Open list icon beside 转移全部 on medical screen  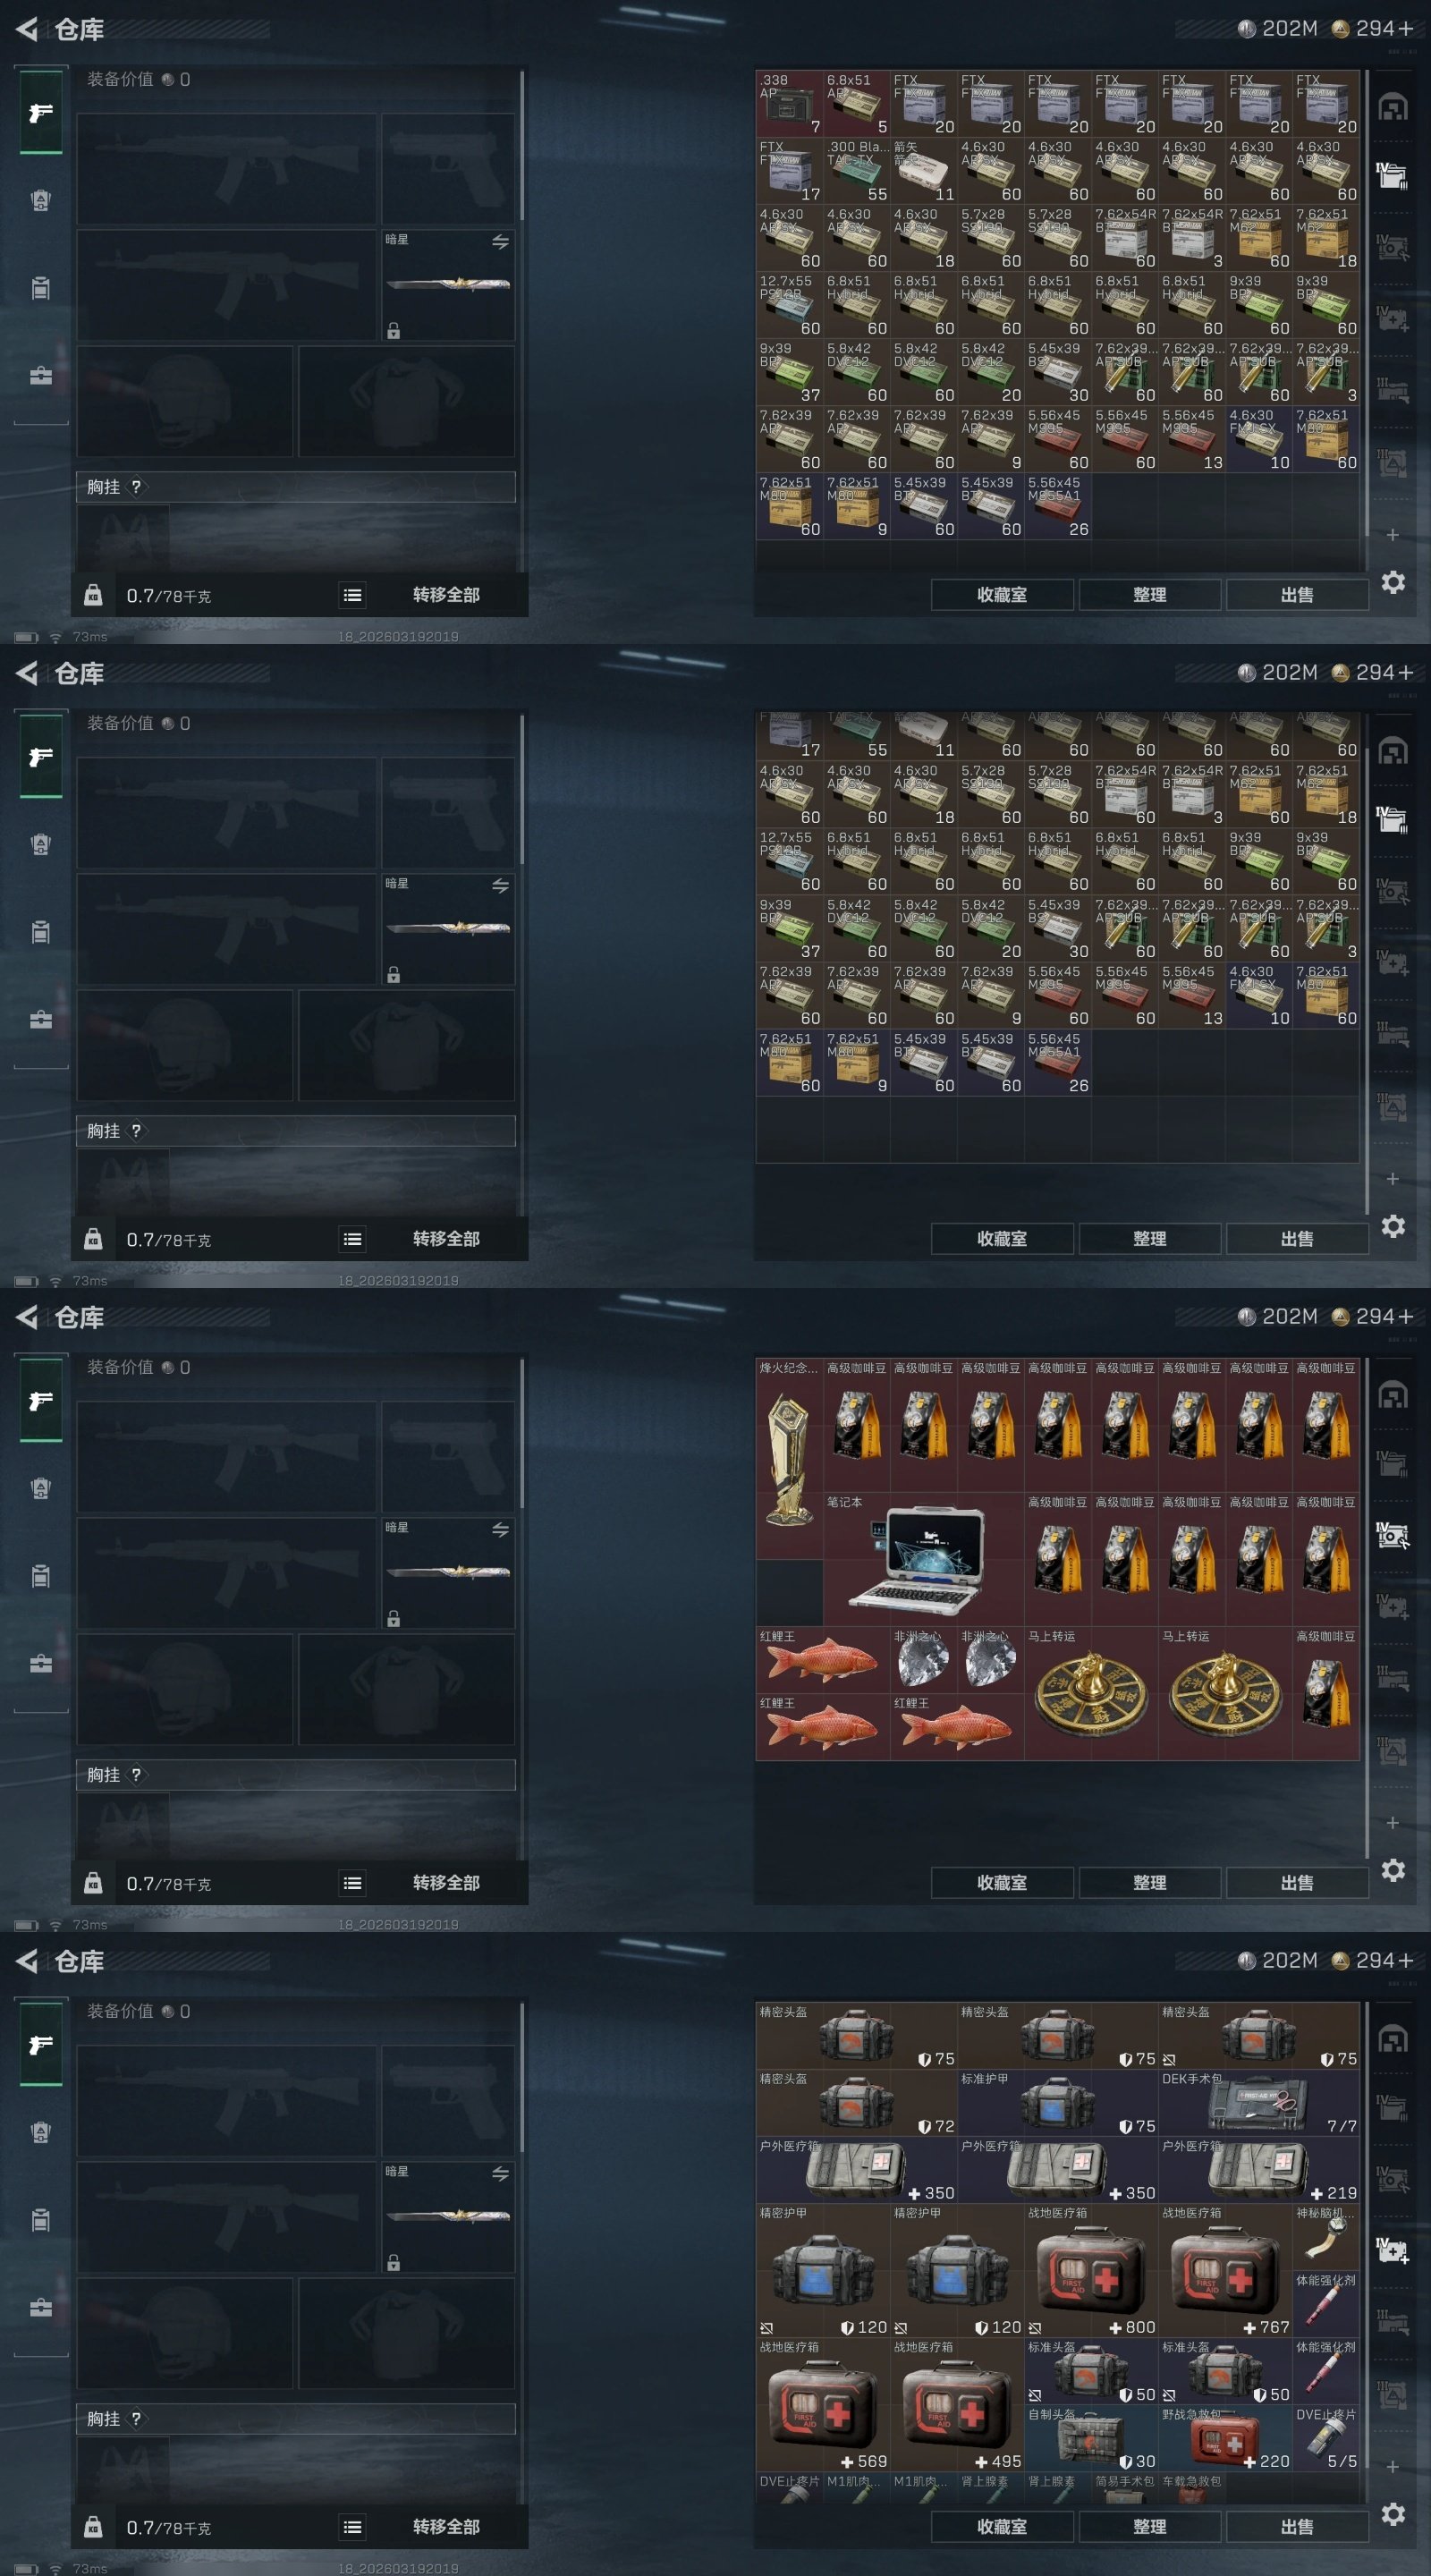[352, 2526]
